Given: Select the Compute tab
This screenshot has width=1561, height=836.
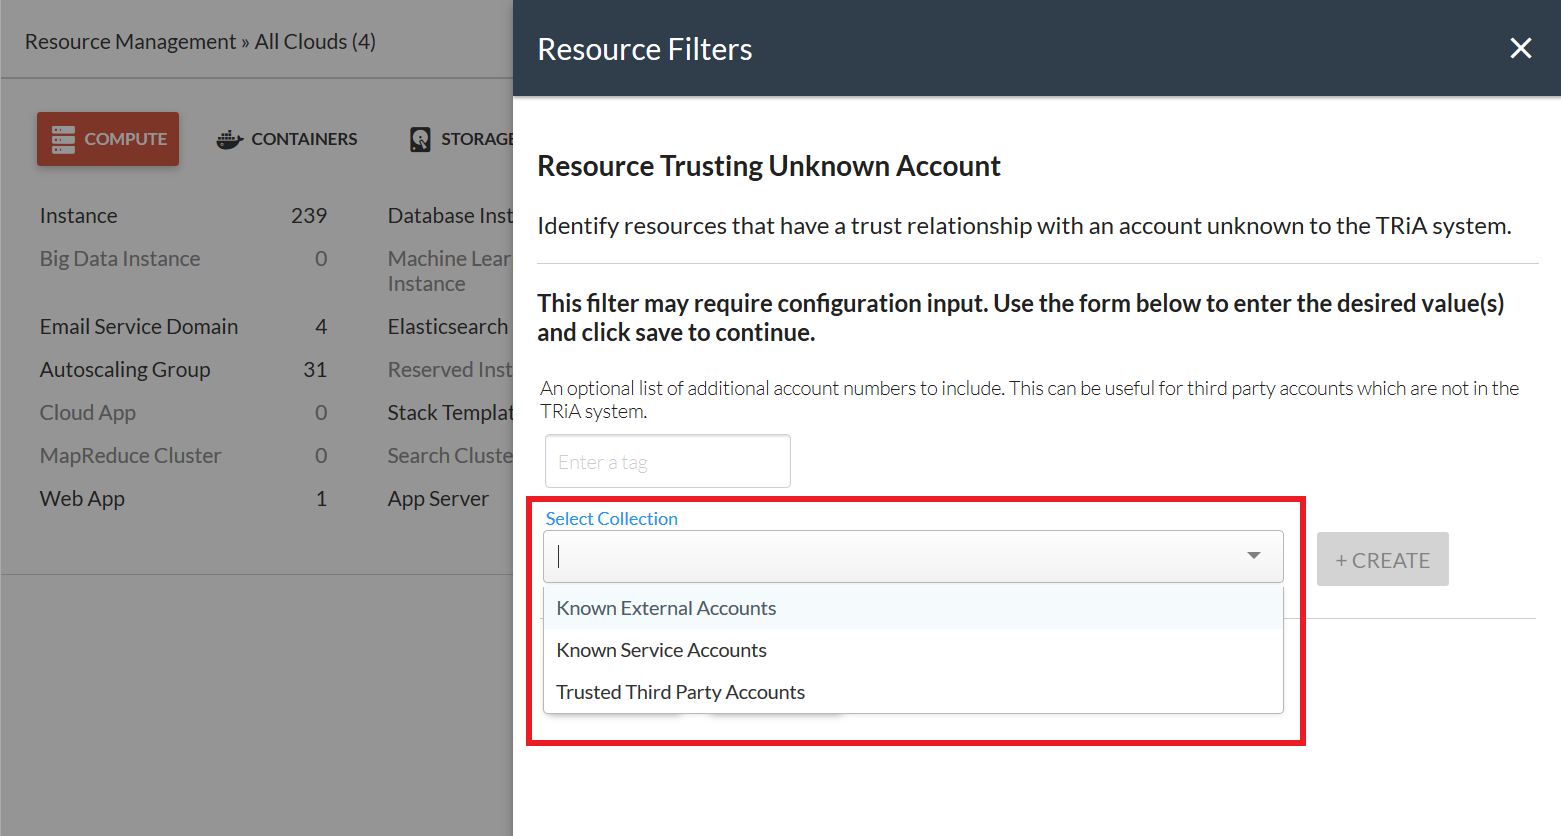Looking at the screenshot, I should coord(108,139).
